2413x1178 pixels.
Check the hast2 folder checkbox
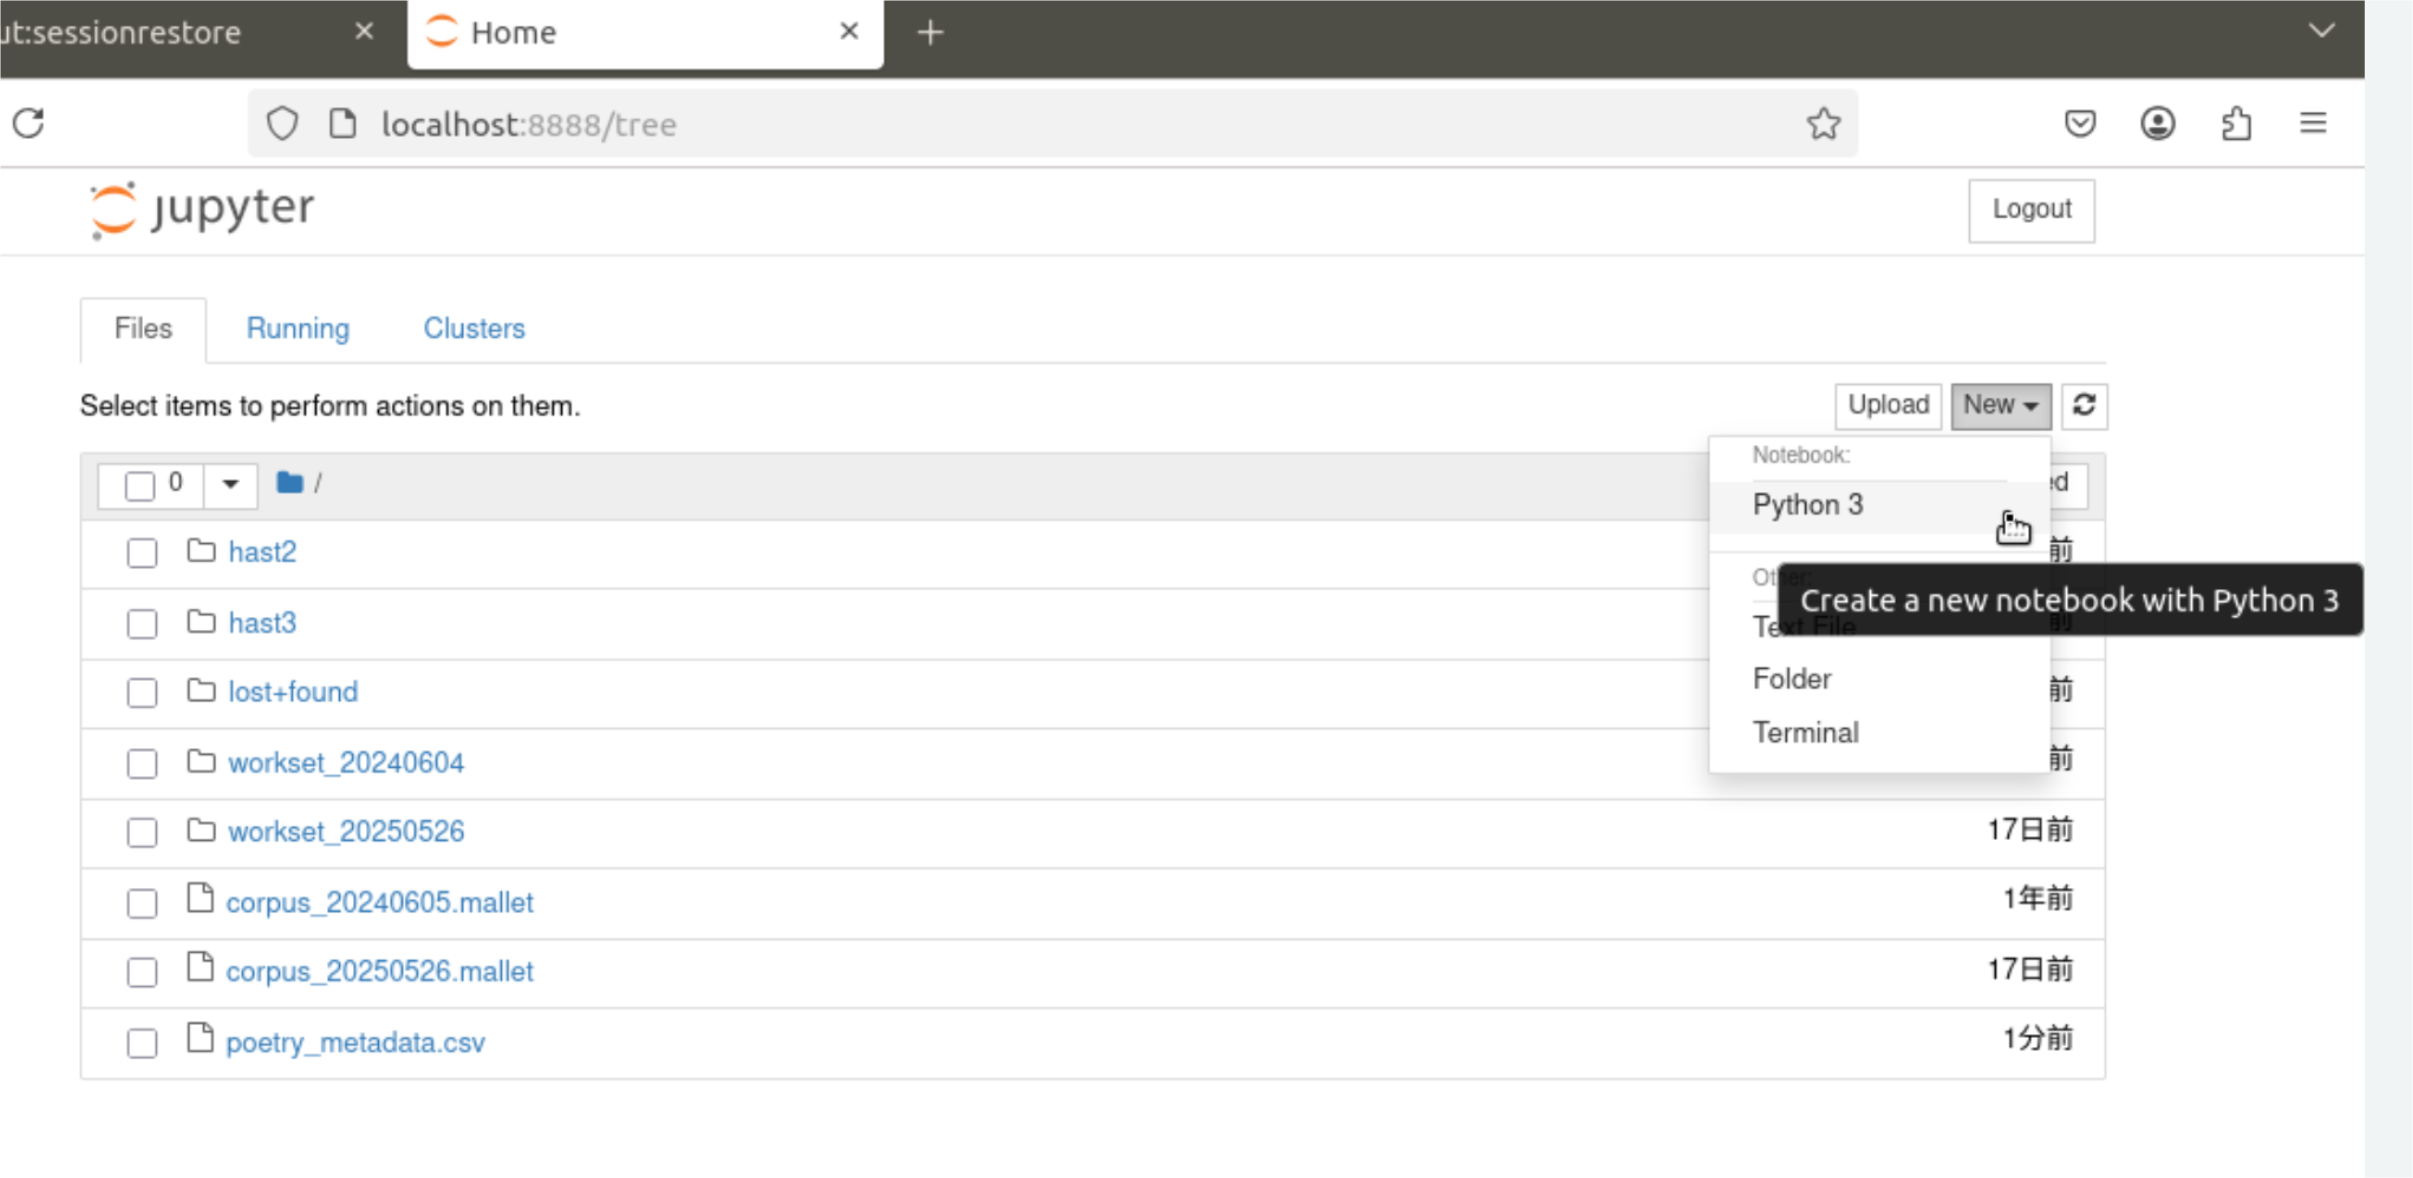tap(142, 553)
